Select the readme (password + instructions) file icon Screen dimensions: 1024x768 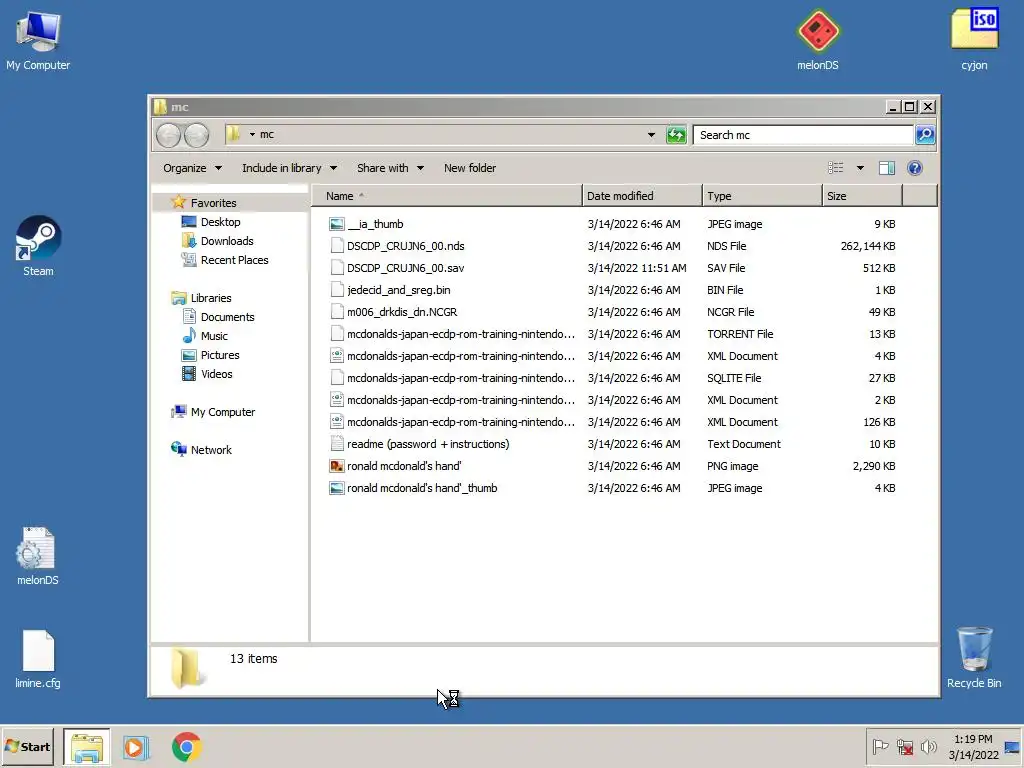point(336,444)
